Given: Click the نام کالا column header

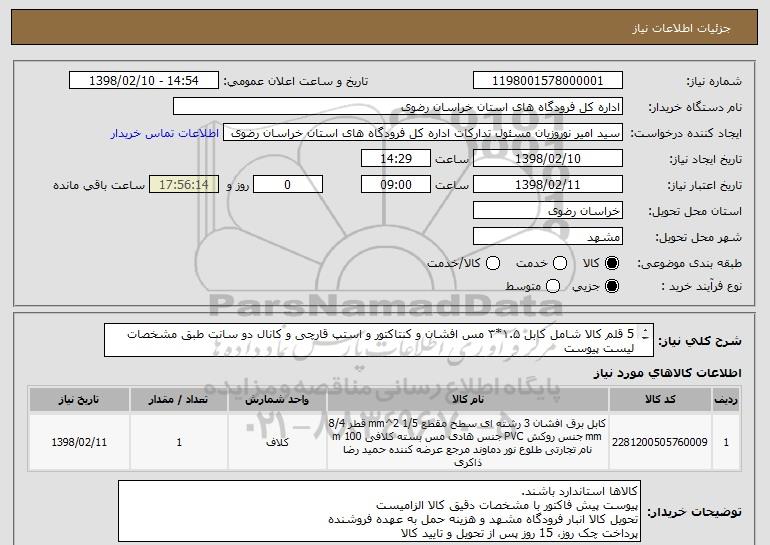Looking at the screenshot, I should point(468,400).
